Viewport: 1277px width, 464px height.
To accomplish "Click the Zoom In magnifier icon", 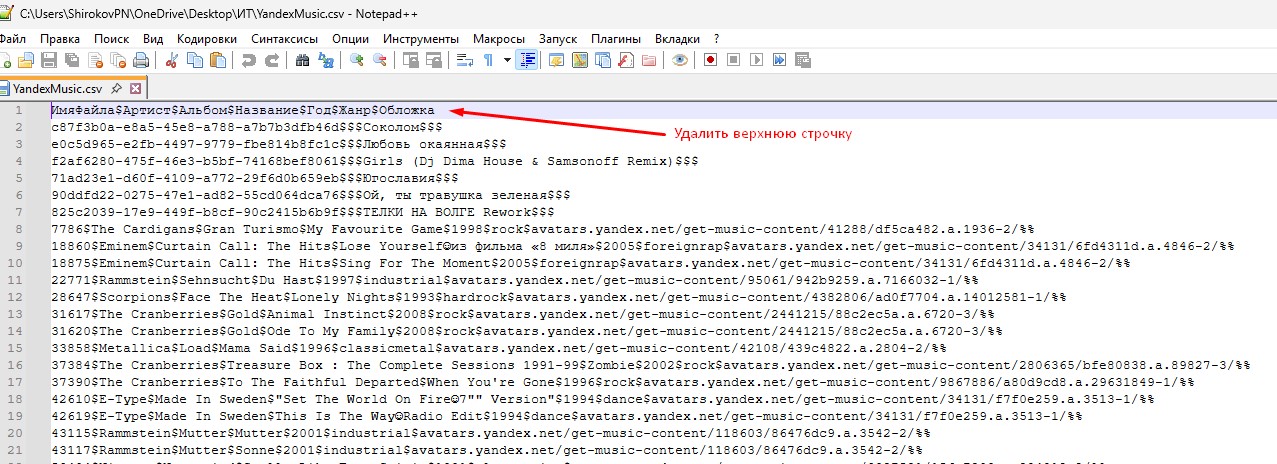I will click(356, 60).
